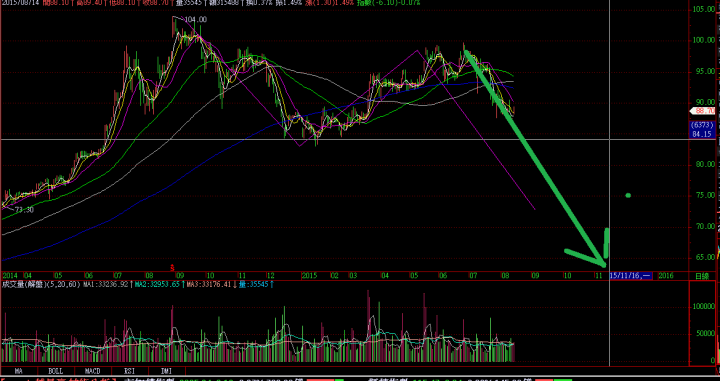Image resolution: width=720 pixels, height=381 pixels.
Task: Click the 88.70 current price tag
Action: 703,111
